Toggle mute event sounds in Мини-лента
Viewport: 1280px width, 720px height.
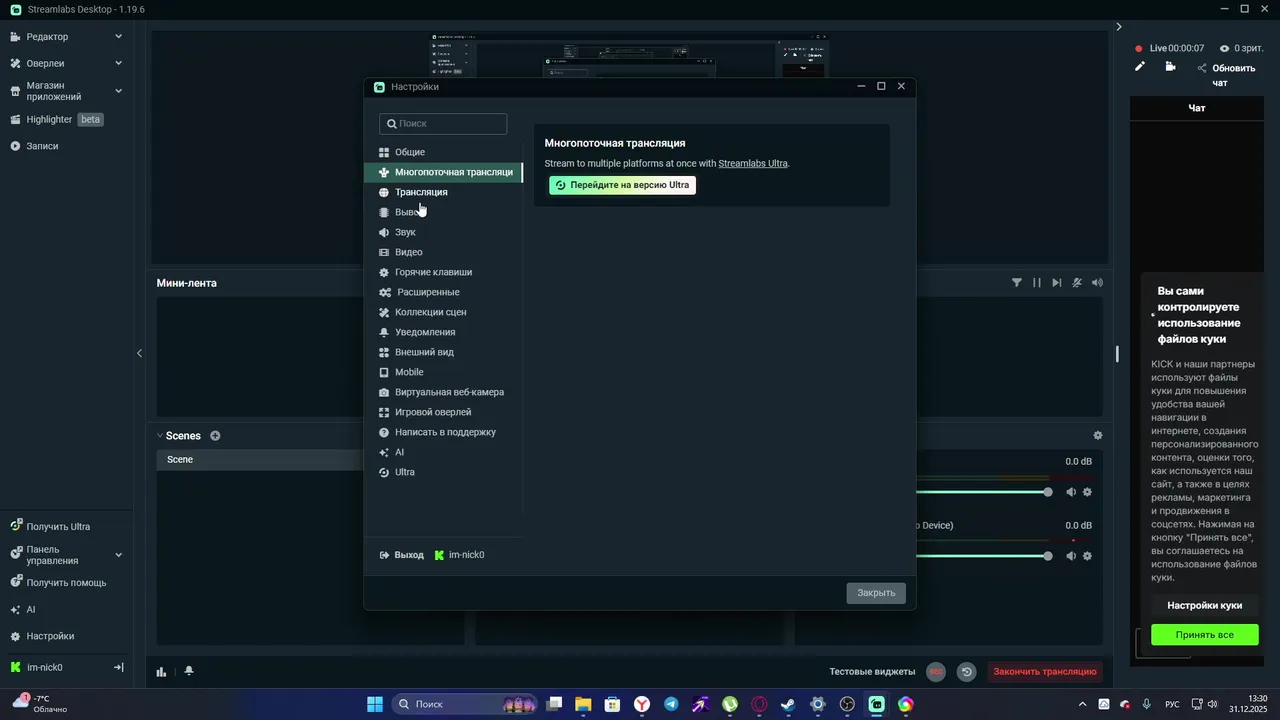click(x=1077, y=283)
